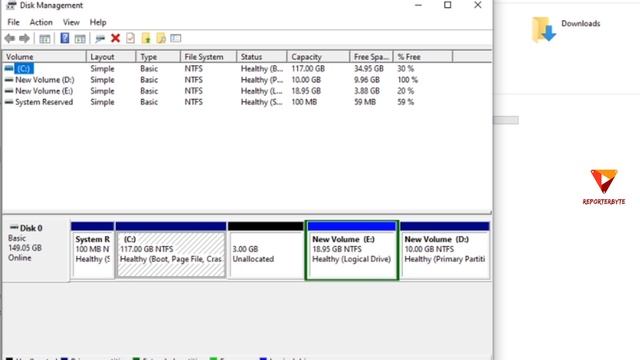Click the Disk Management title bar icon
Image resolution: width=640 pixels, height=360 pixels.
pos(11,5)
